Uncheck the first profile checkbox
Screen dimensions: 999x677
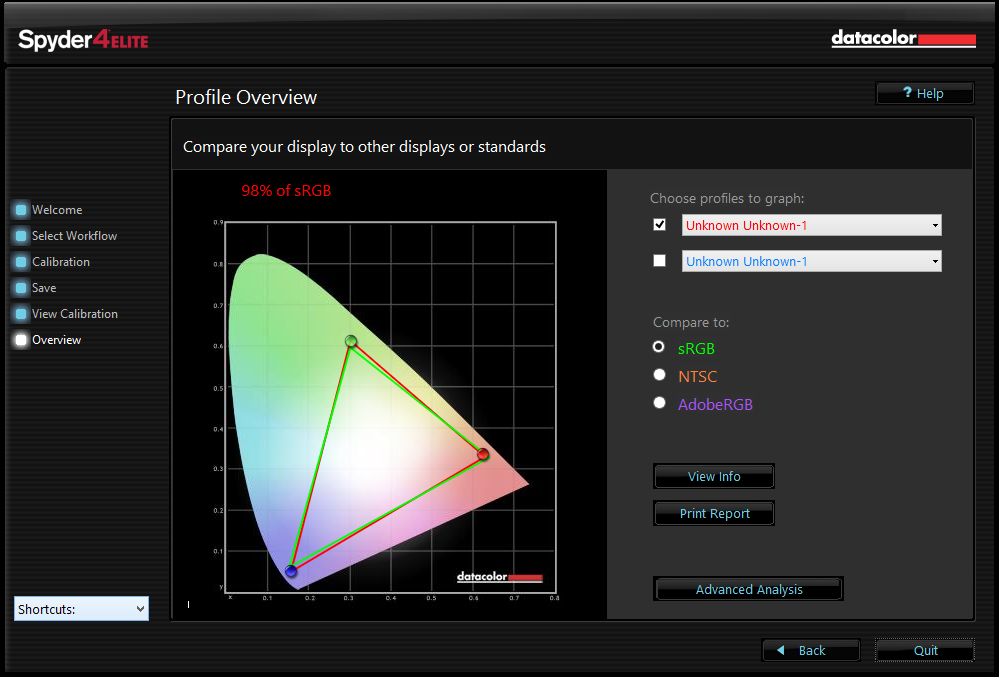659,225
